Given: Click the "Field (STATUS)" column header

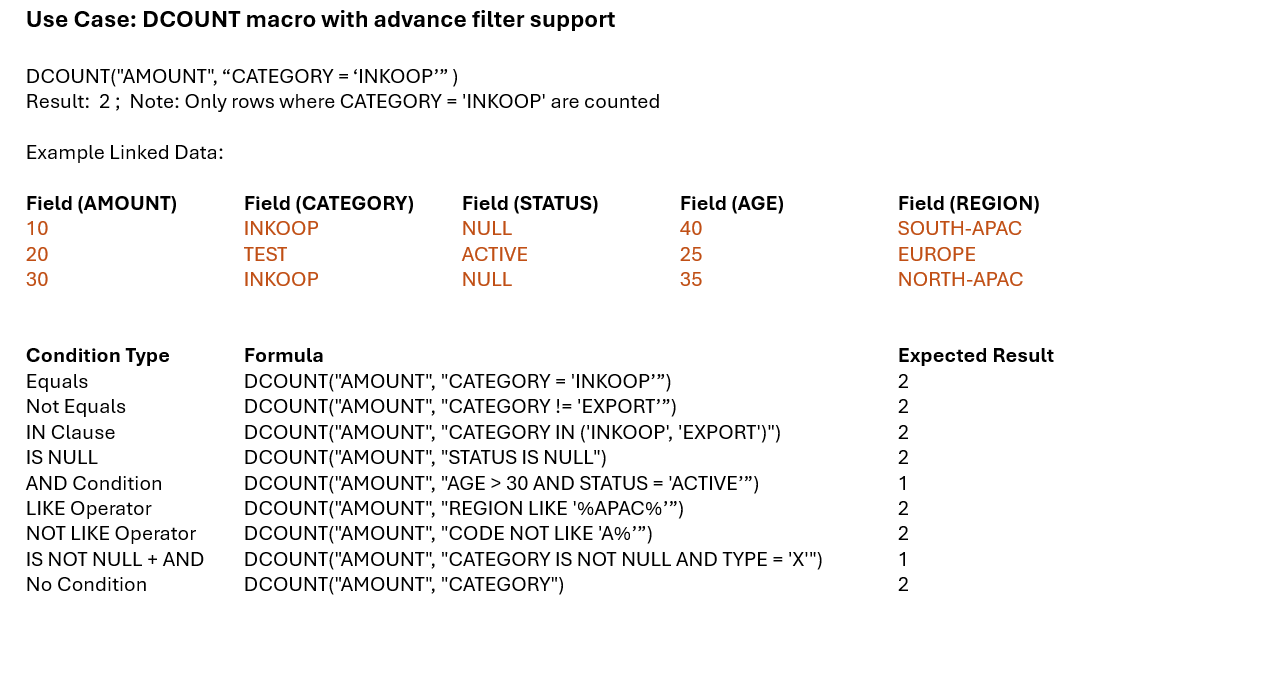Looking at the screenshot, I should [x=530, y=203].
